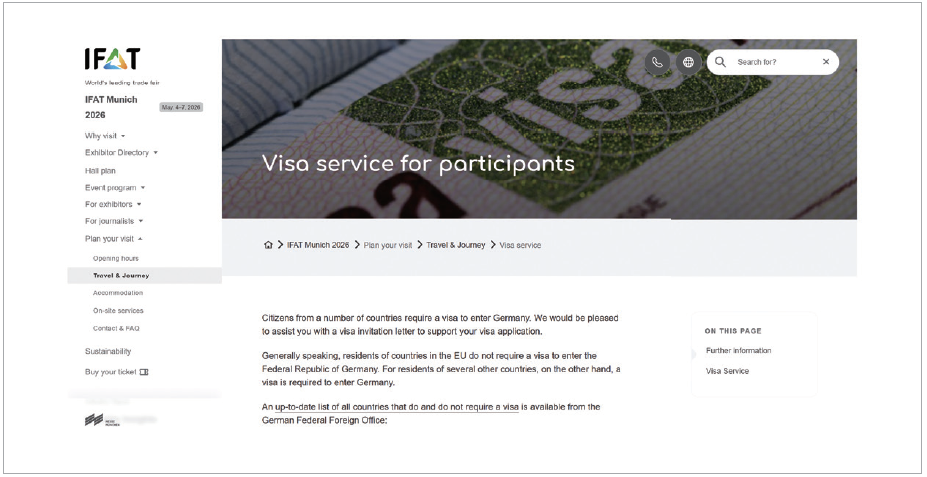
Task: Select Accommodation in the sidebar
Action: (x=118, y=293)
